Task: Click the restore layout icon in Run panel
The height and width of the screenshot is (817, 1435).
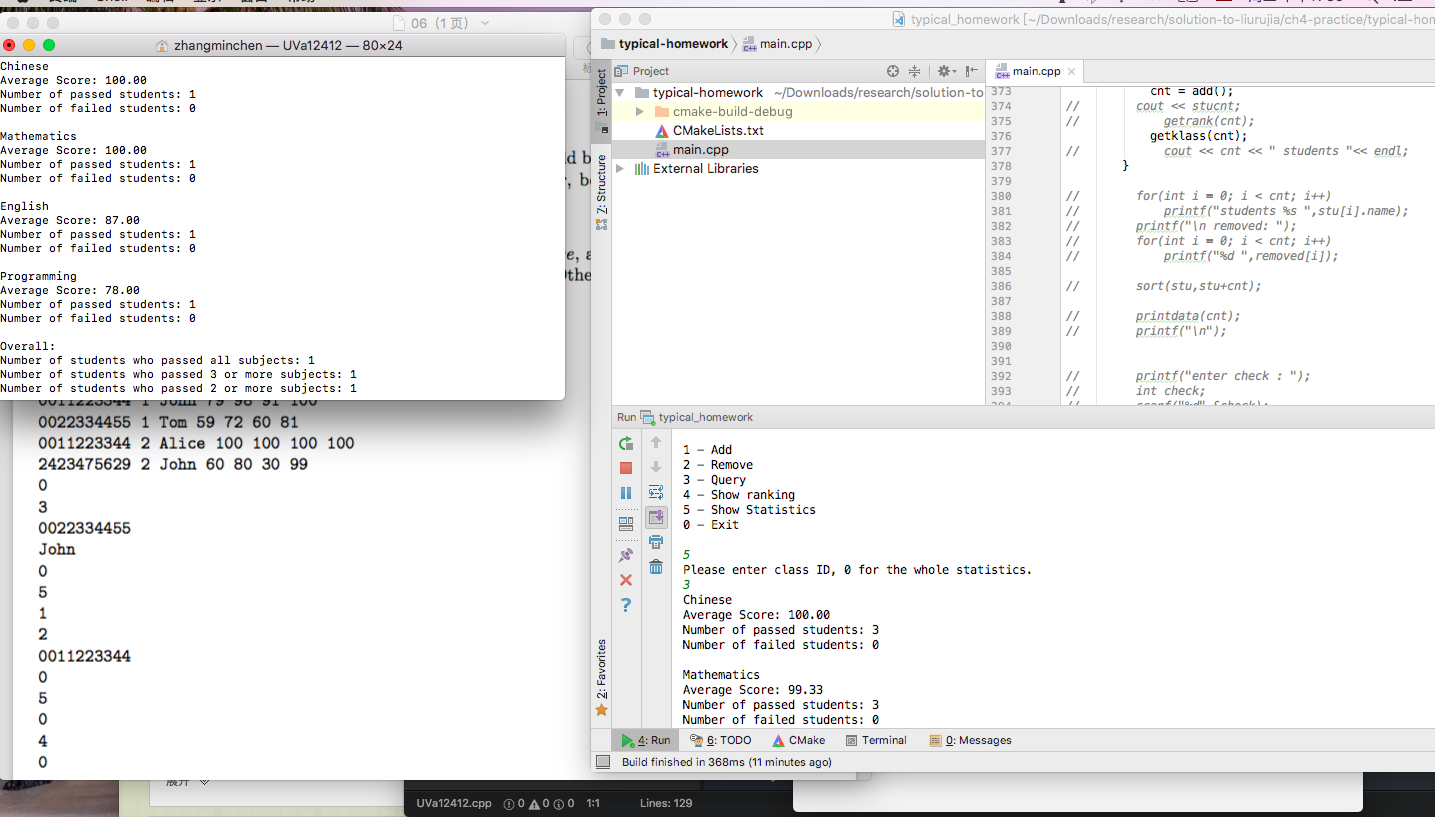Action: (x=626, y=523)
